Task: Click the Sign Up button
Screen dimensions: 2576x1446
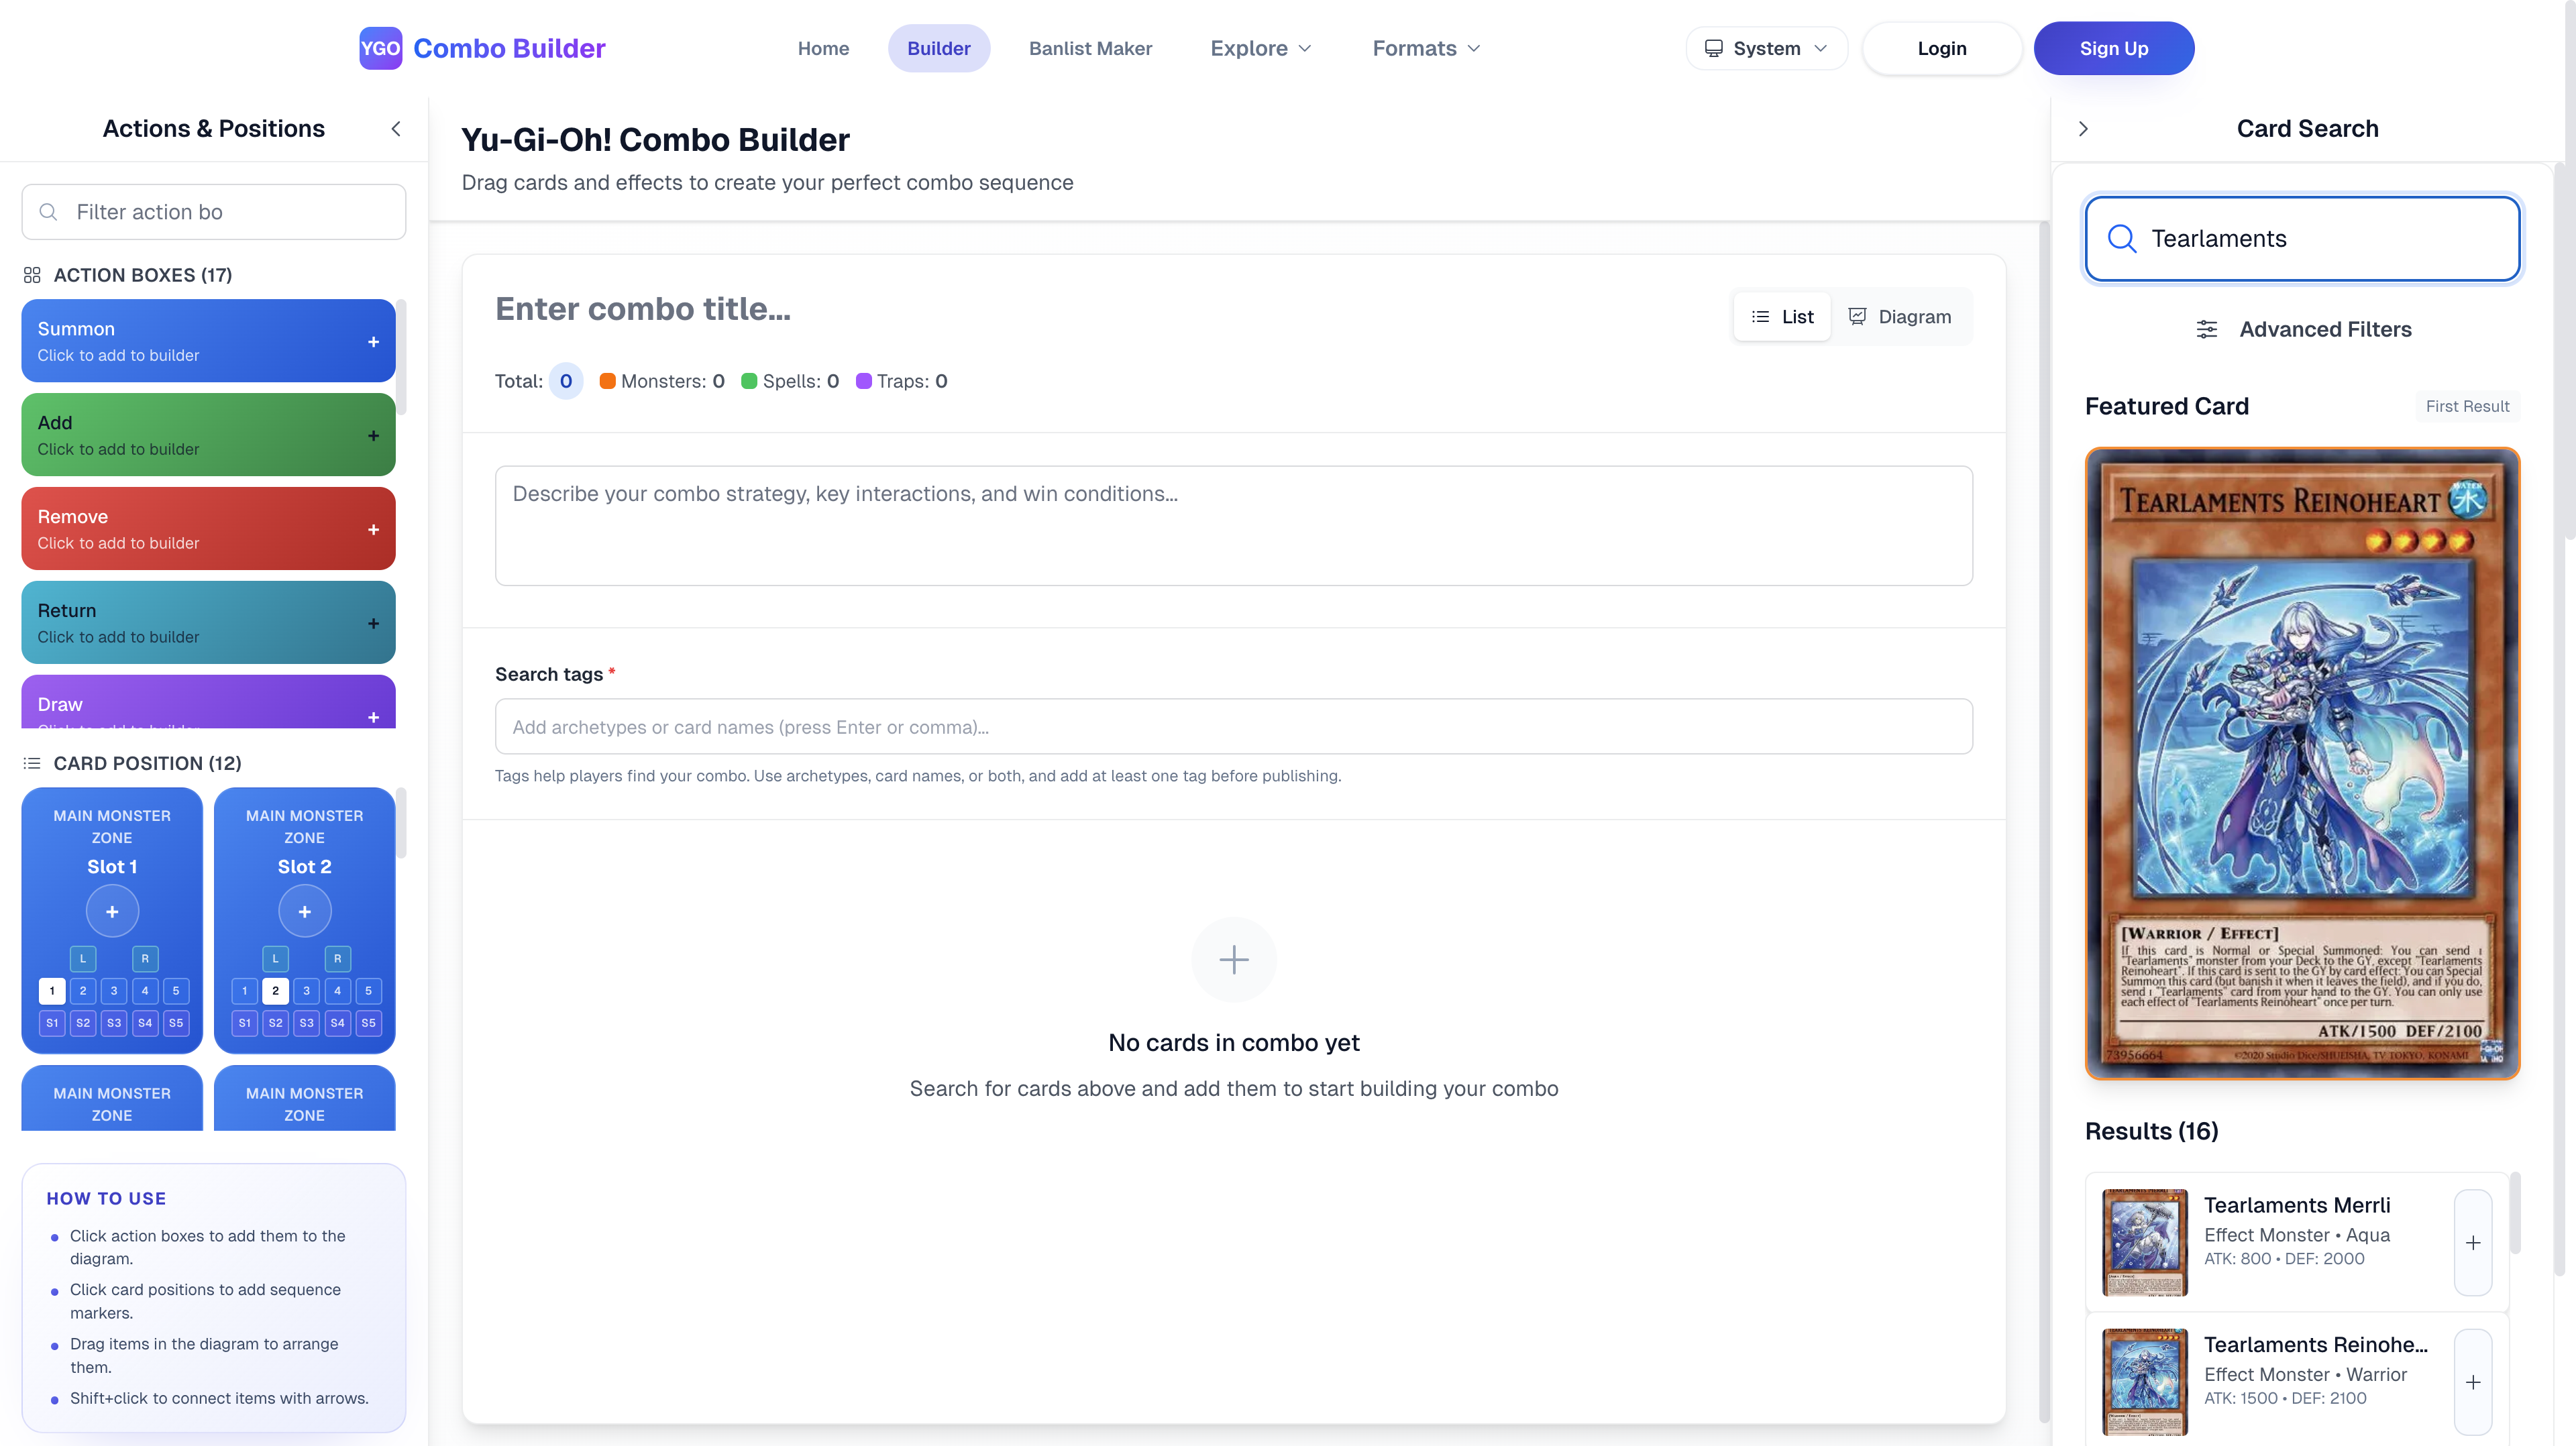Action: pyautogui.click(x=2113, y=48)
